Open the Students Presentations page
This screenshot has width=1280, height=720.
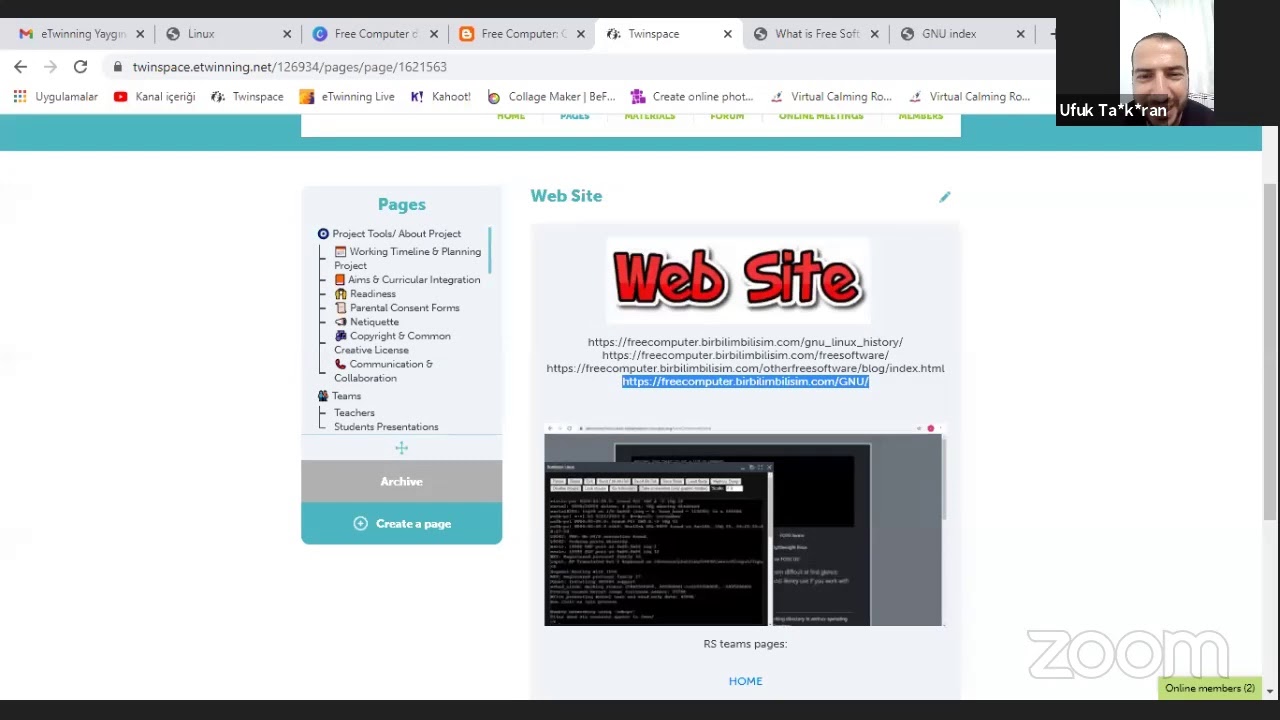(x=386, y=427)
